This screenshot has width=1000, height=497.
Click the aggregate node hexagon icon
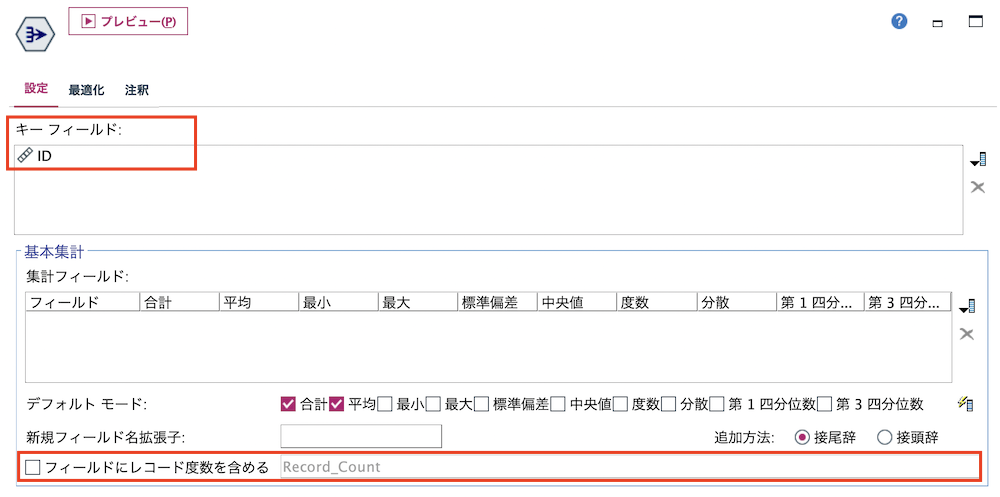pyautogui.click(x=34, y=34)
